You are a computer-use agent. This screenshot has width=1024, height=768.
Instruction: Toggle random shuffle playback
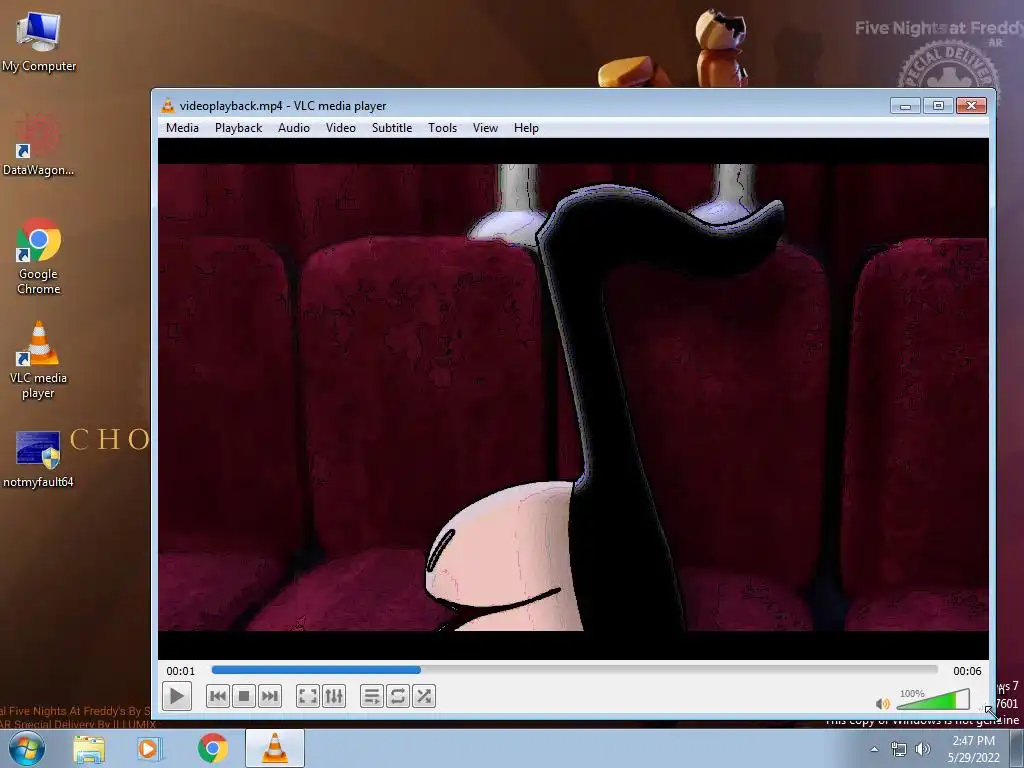(424, 696)
